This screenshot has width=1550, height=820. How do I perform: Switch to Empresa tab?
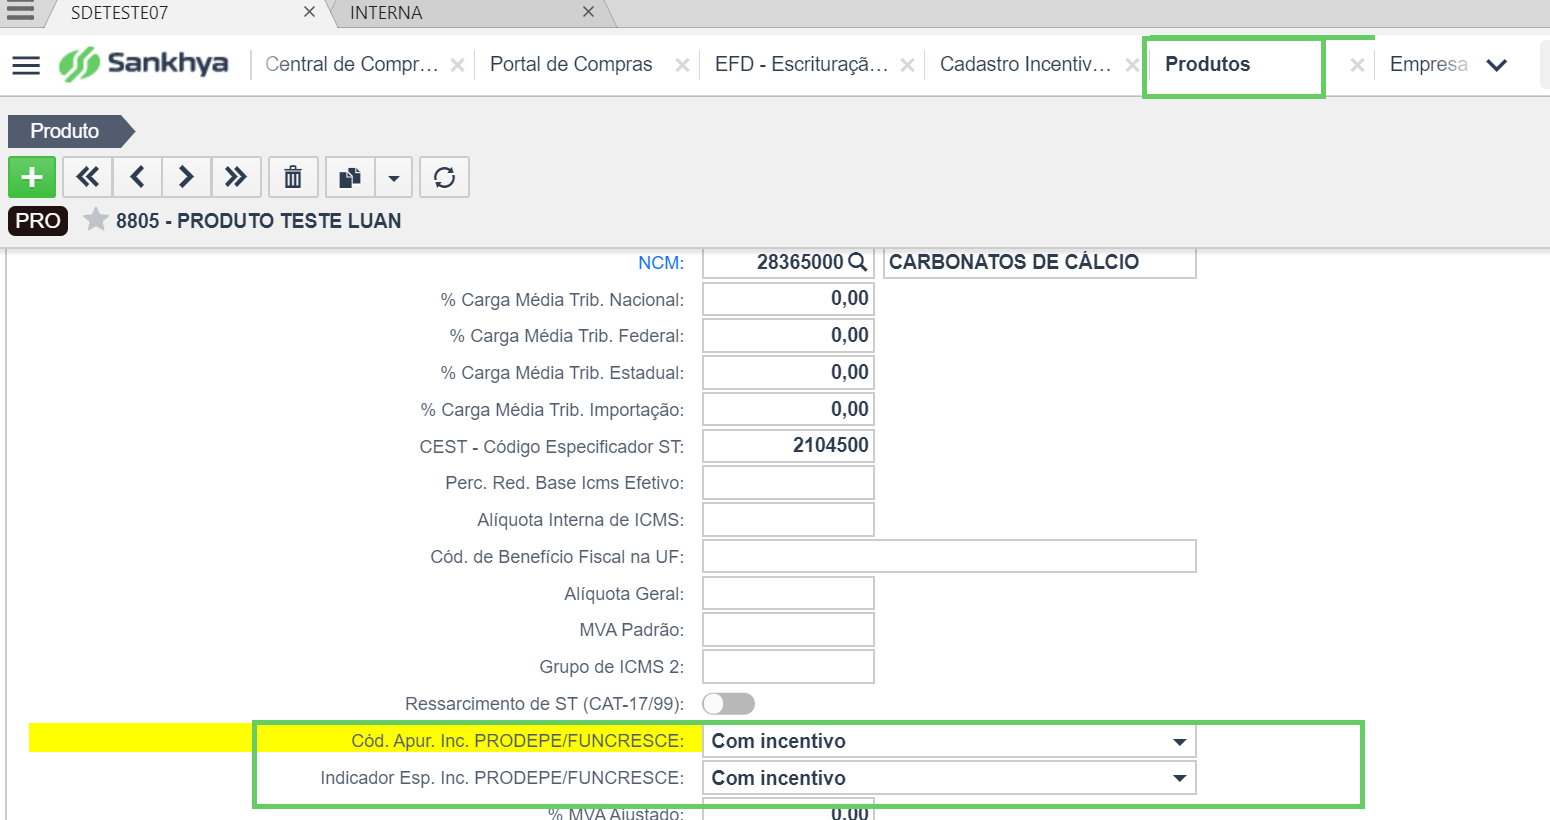(1429, 64)
